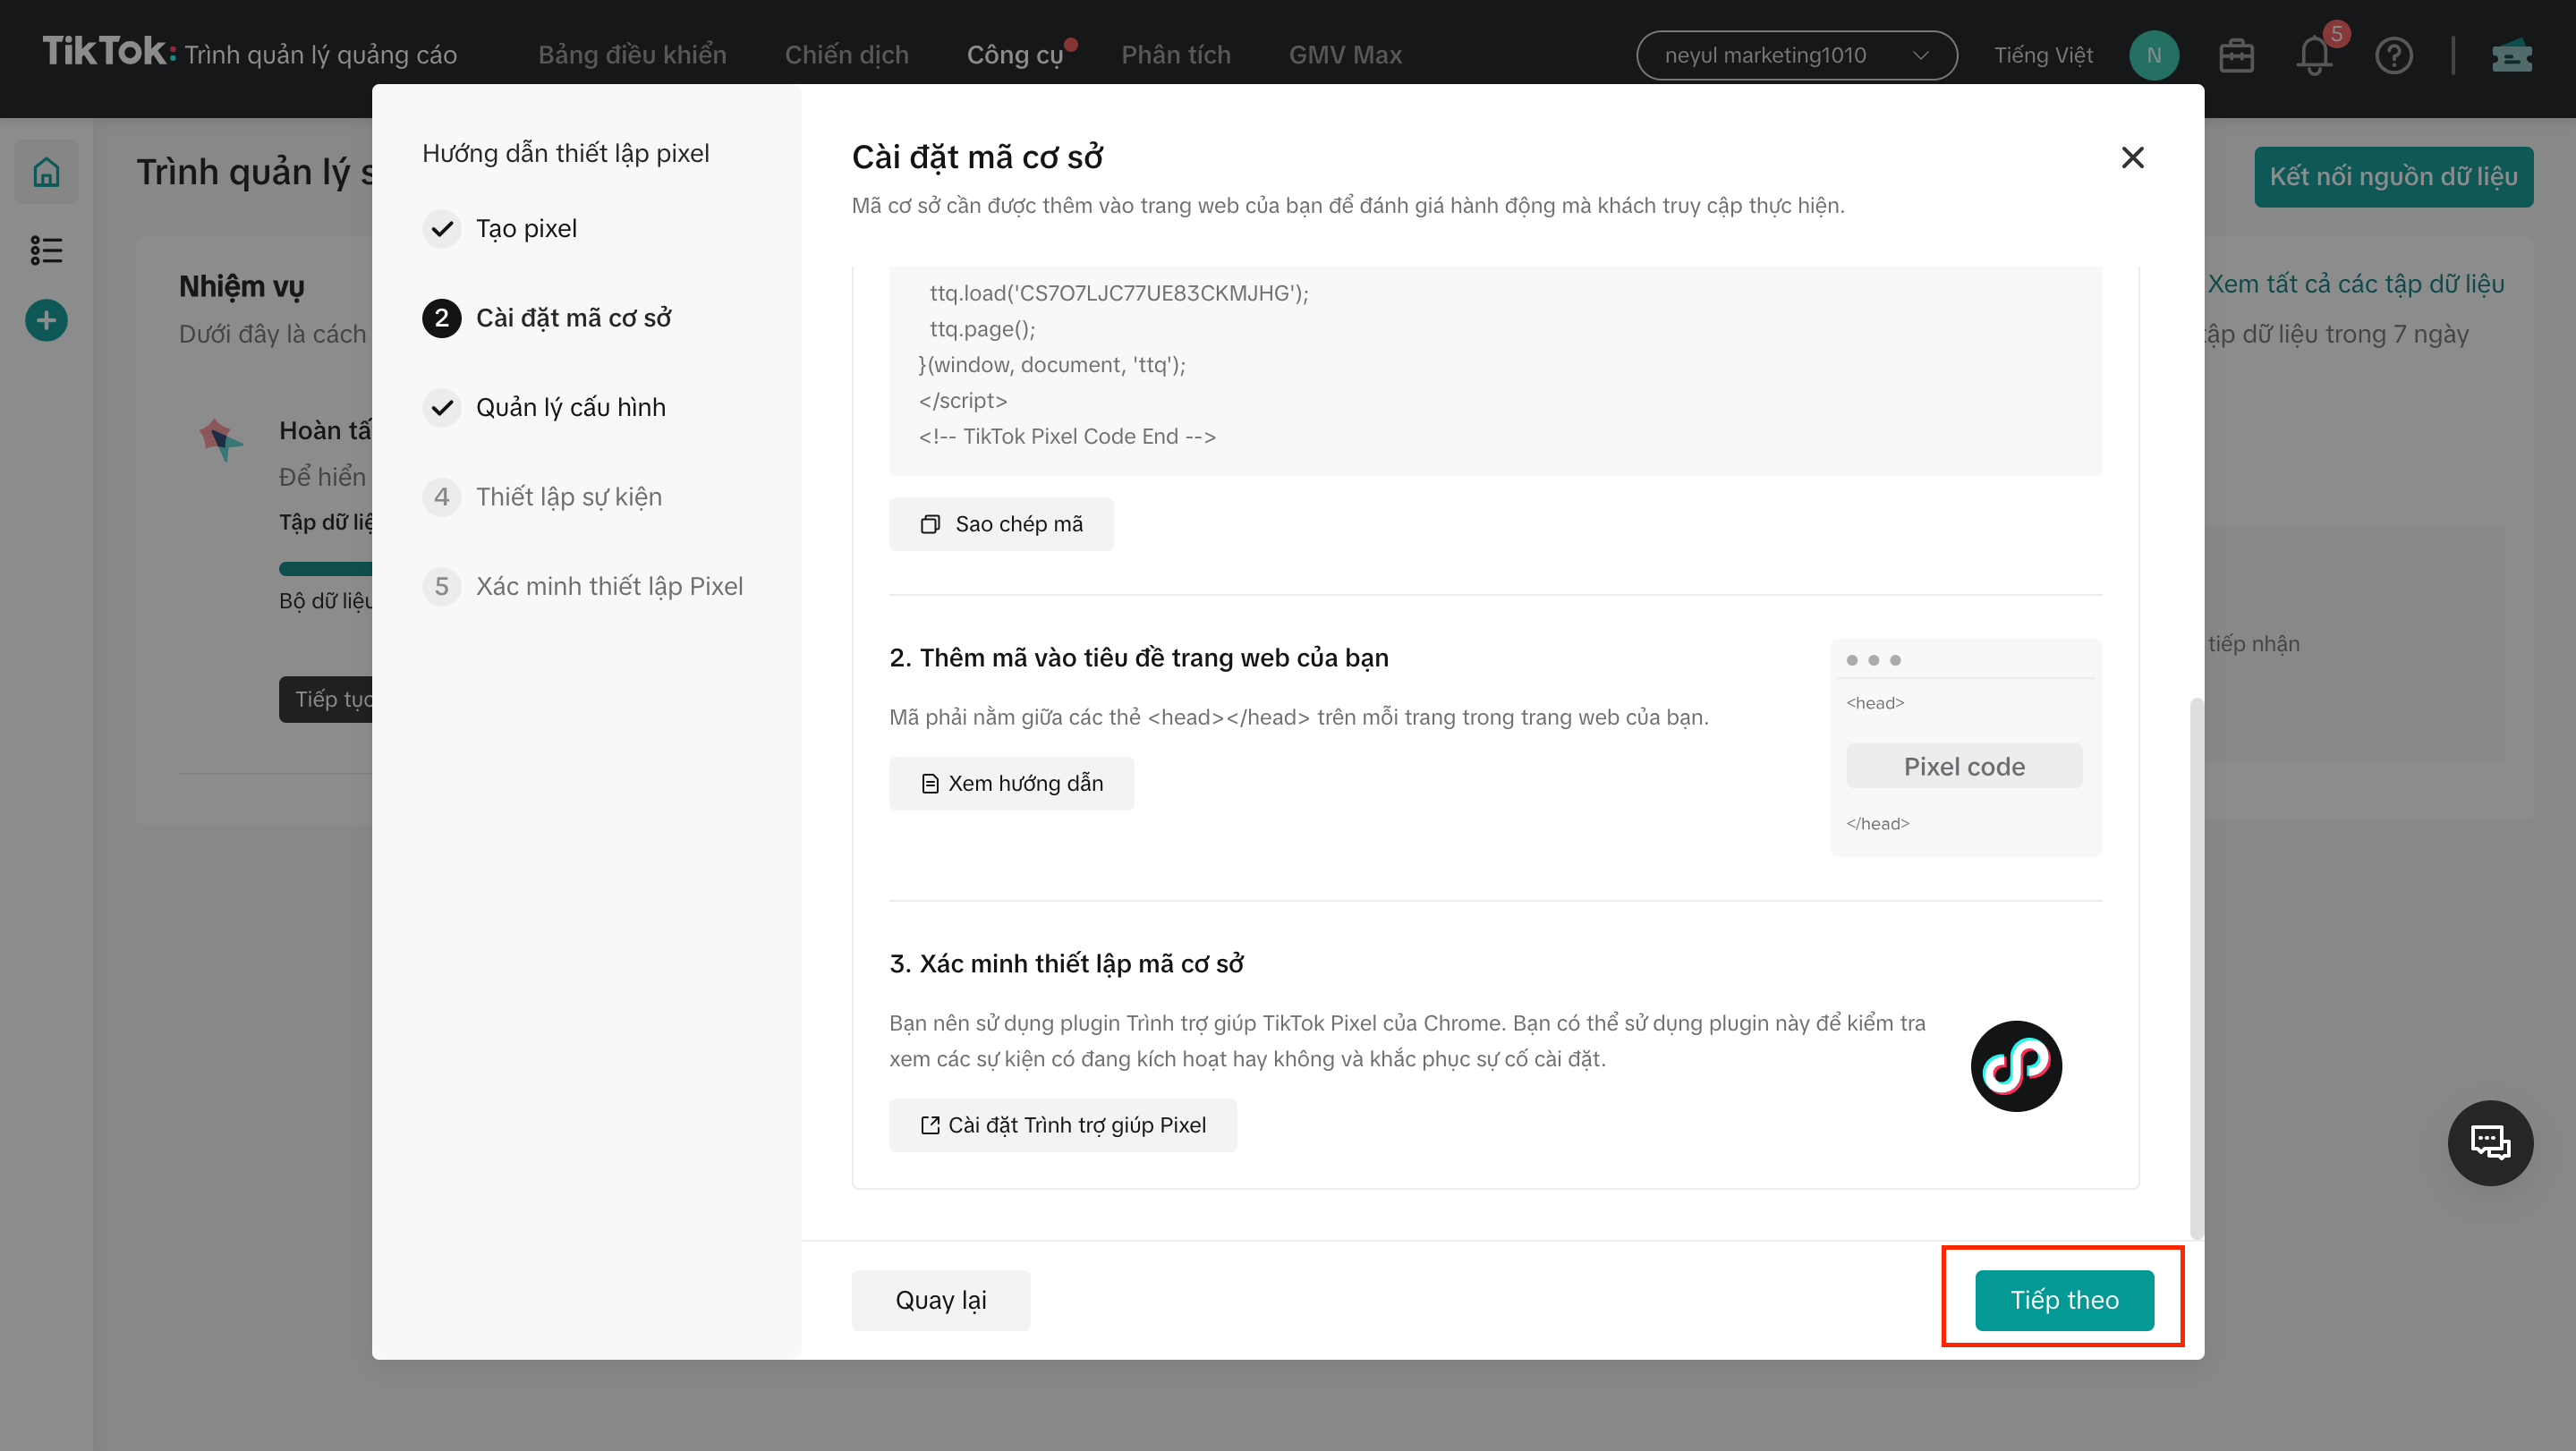
Task: Open the GMV Max menu
Action: [1345, 55]
